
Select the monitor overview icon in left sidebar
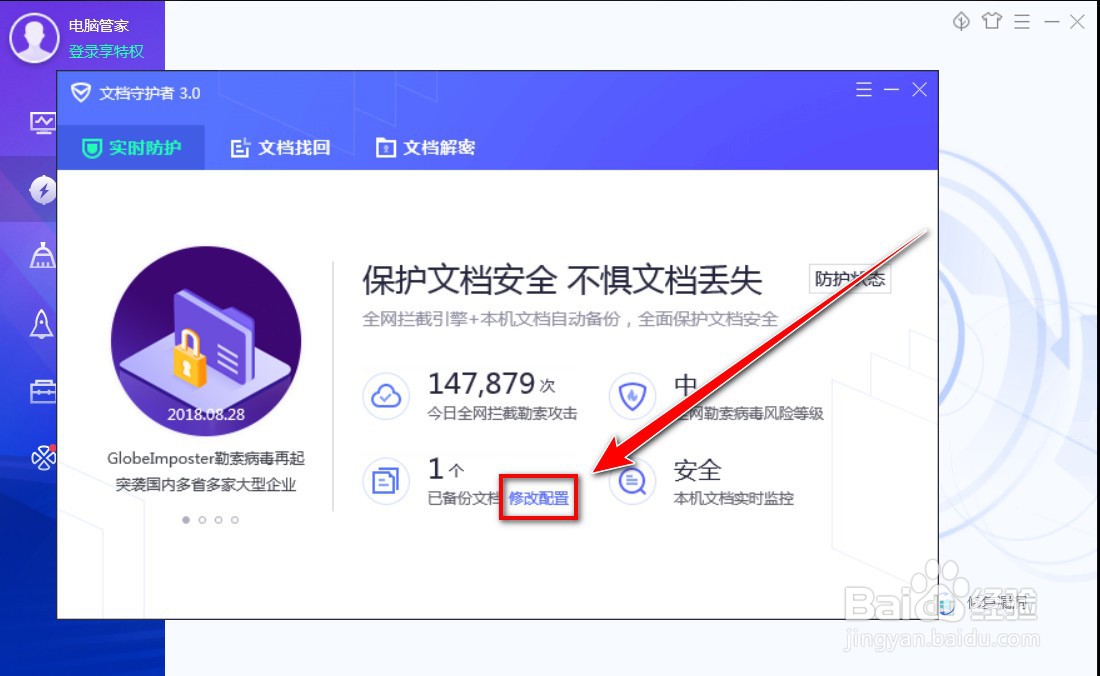(x=42, y=122)
